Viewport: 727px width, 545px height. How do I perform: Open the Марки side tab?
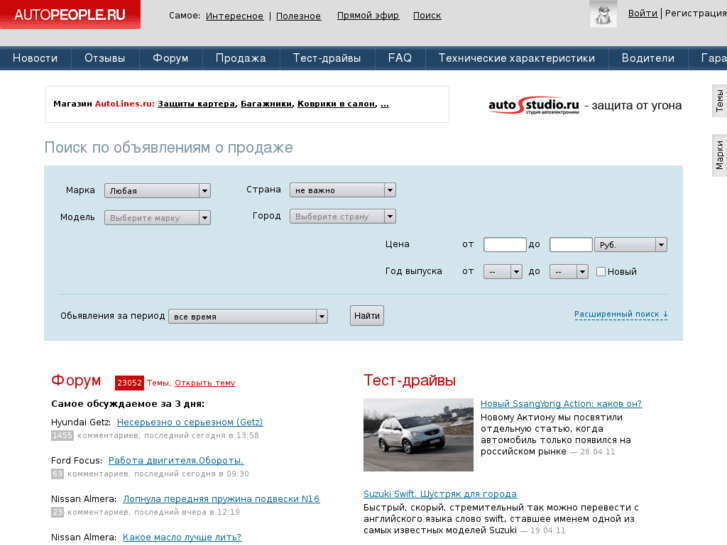719,155
